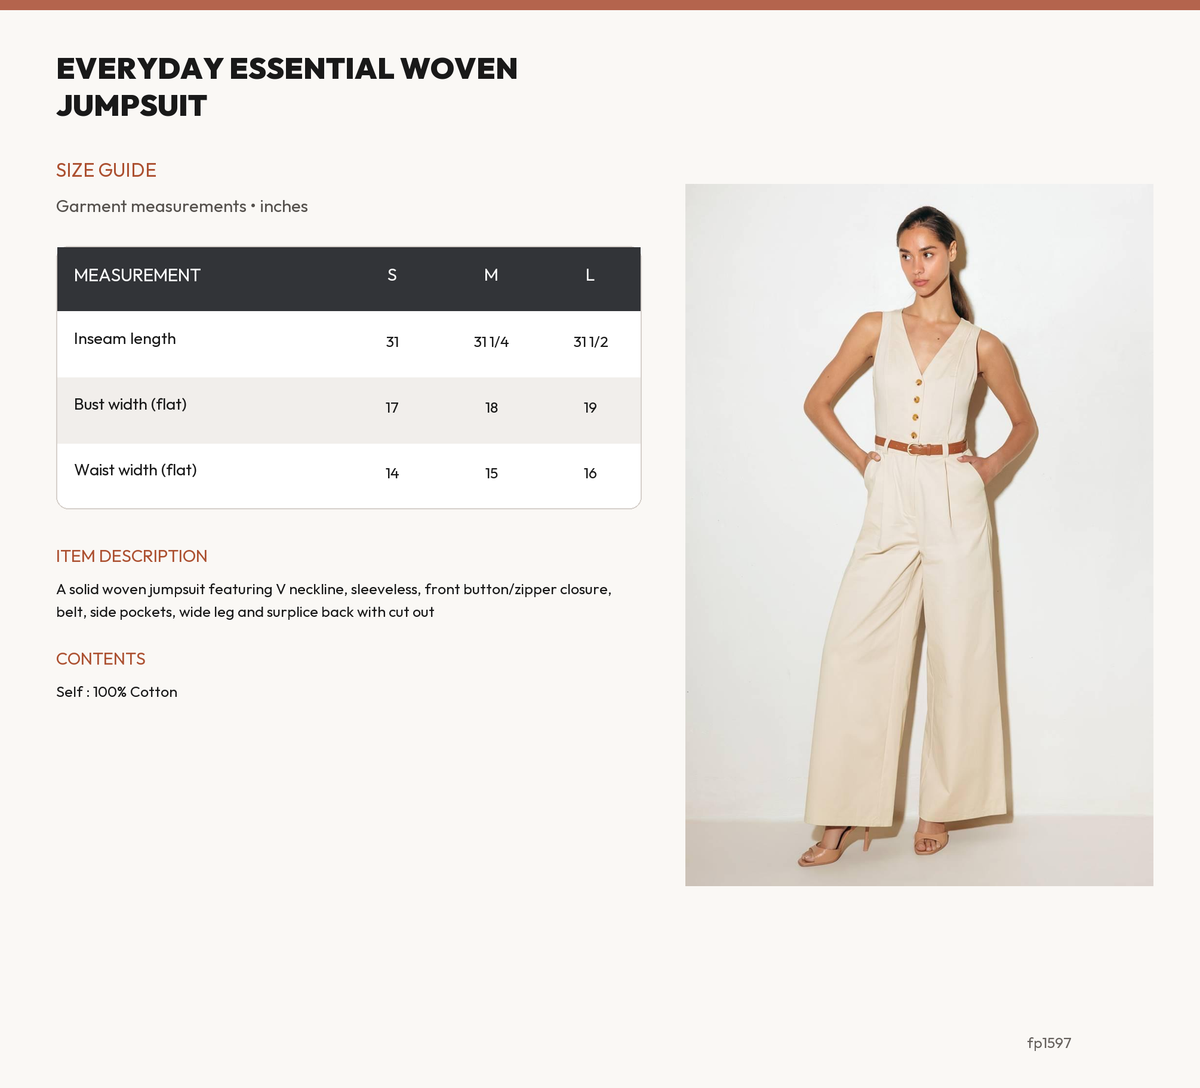Viewport: 1200px width, 1088px height.
Task: Click Inseam length value '31' for S
Action: coord(392,342)
